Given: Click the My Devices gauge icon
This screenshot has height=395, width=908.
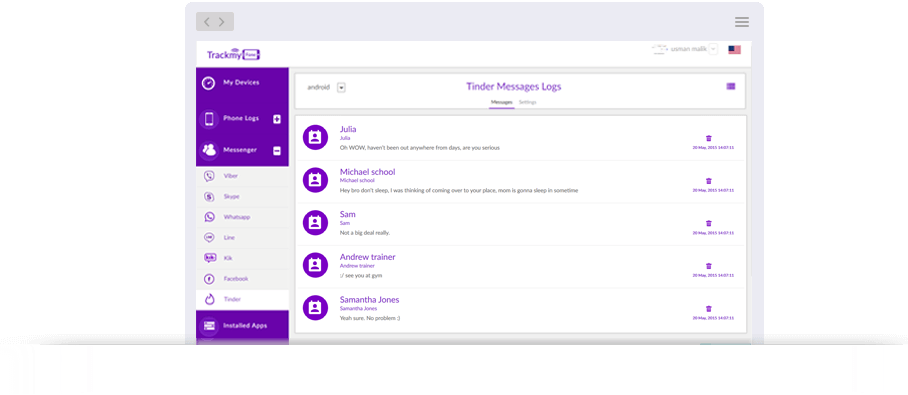Looking at the screenshot, I should (x=208, y=83).
